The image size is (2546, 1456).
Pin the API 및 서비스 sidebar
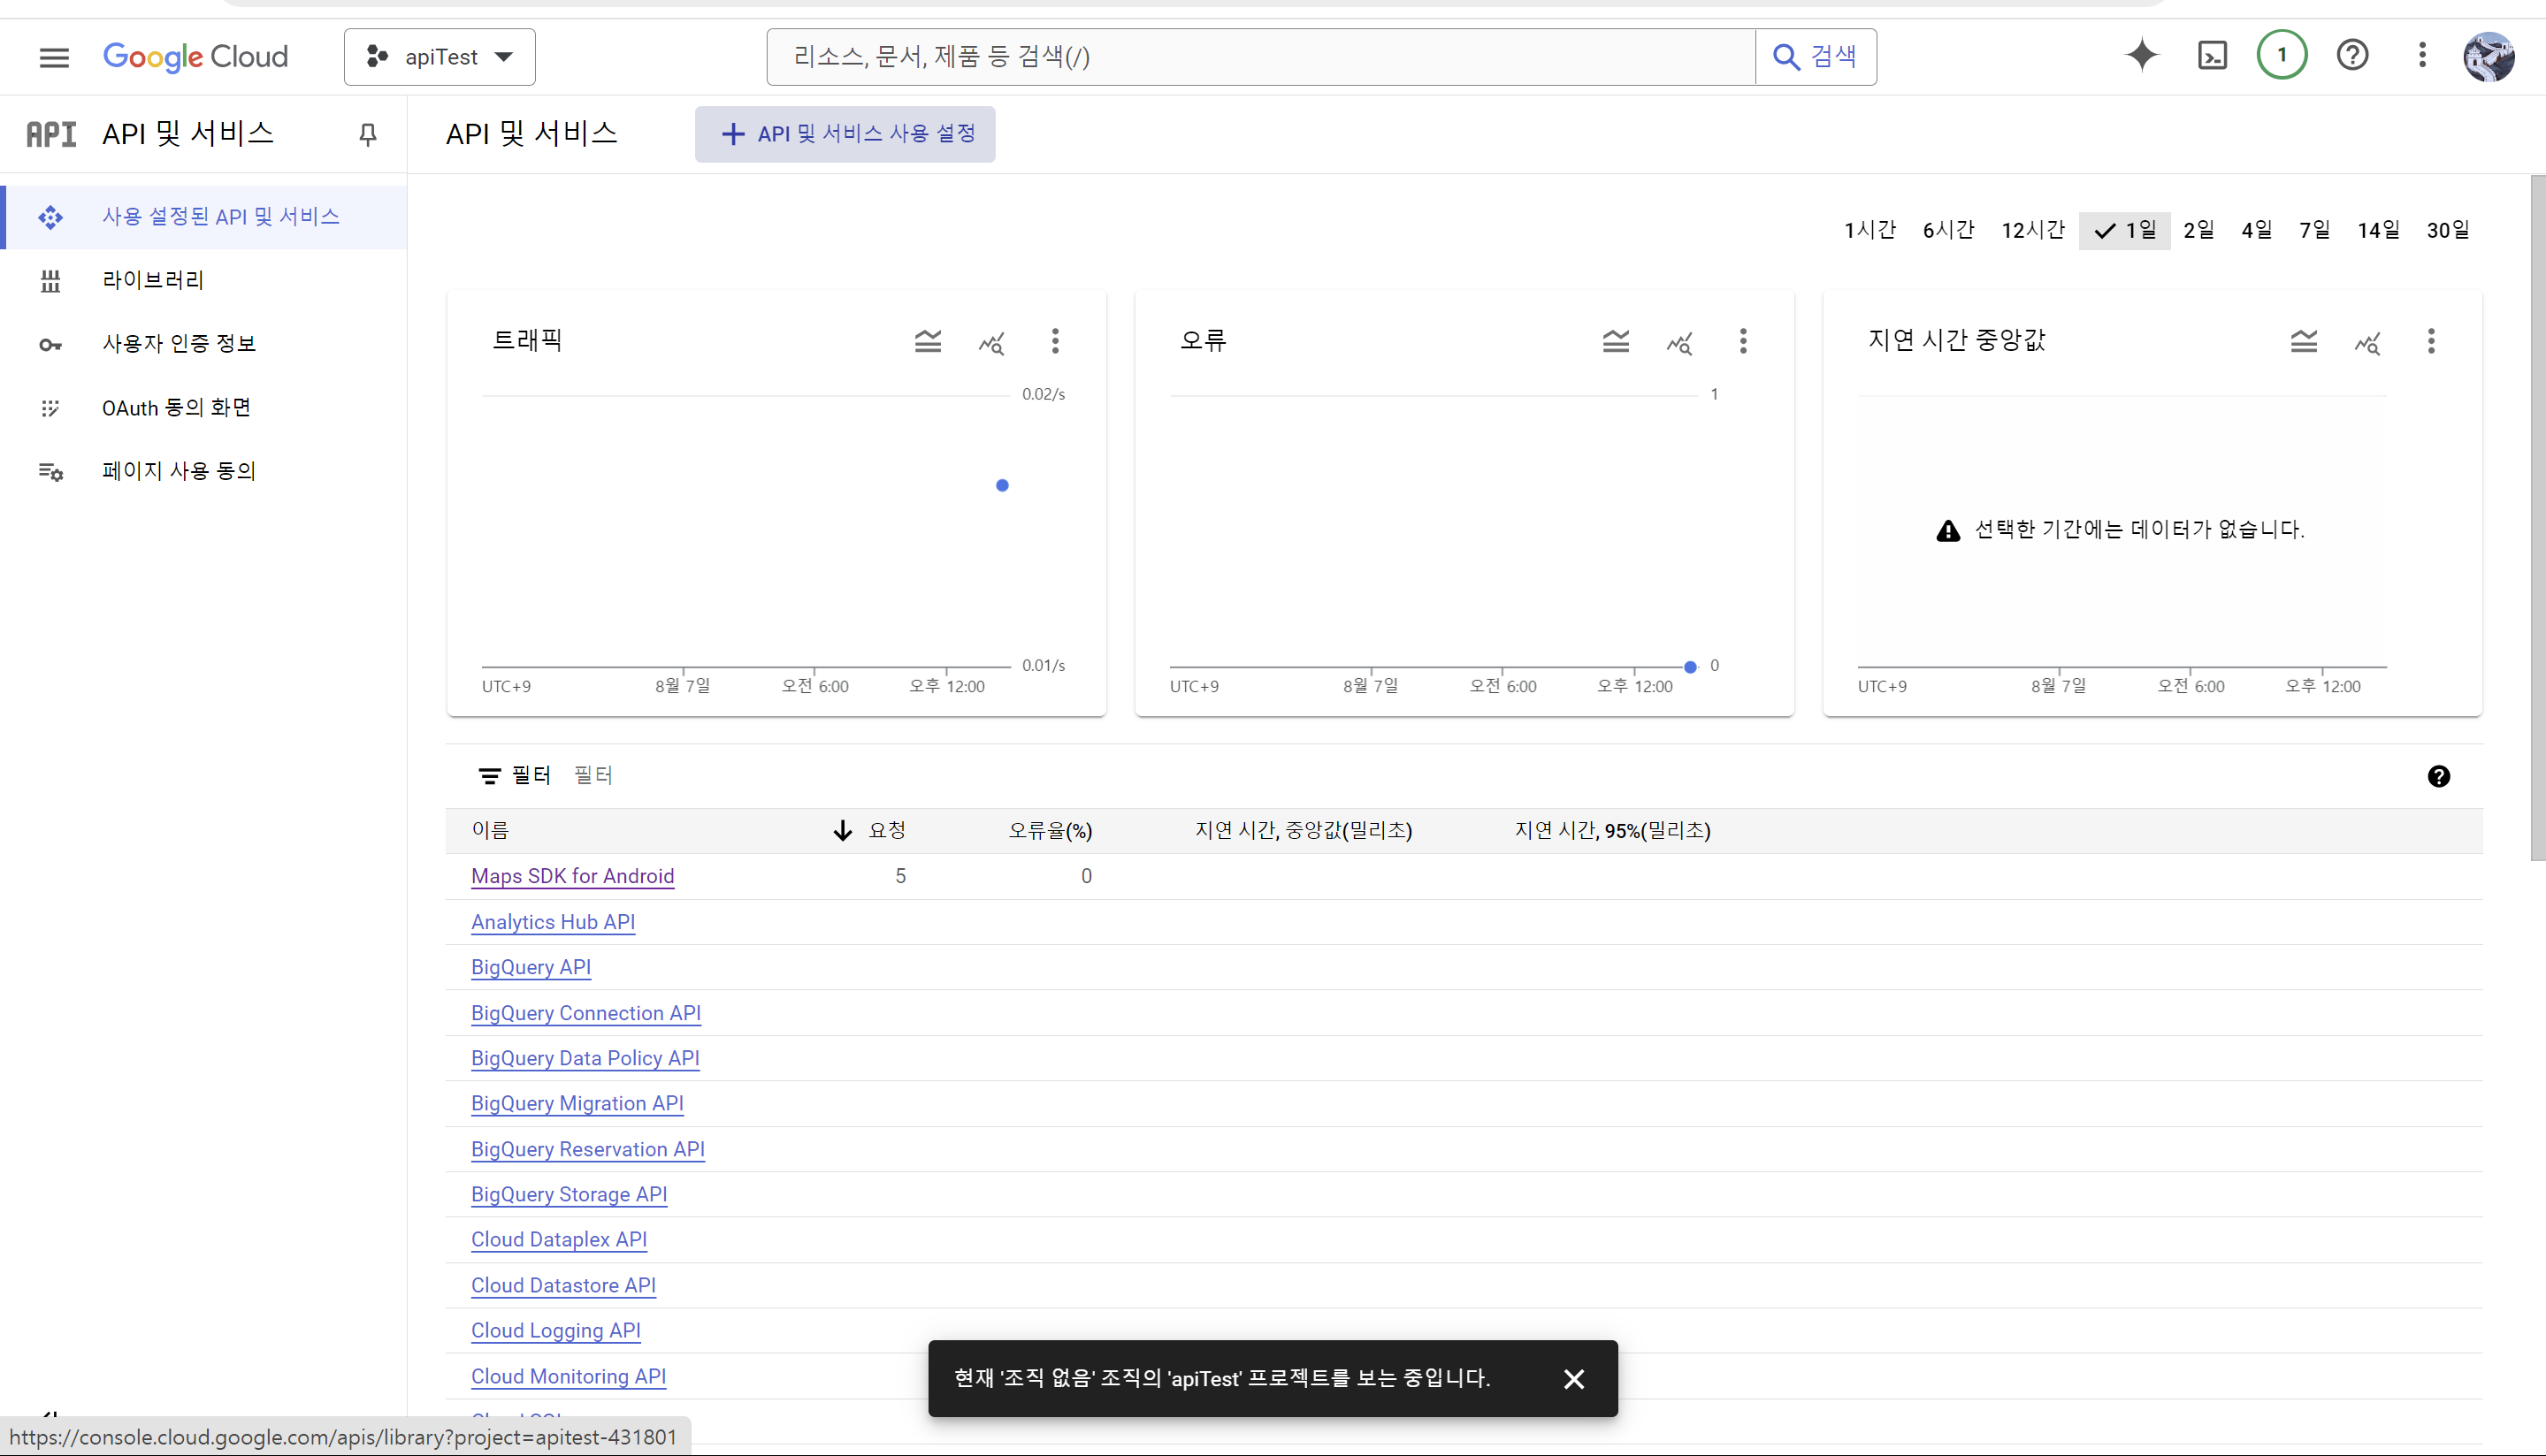(368, 134)
